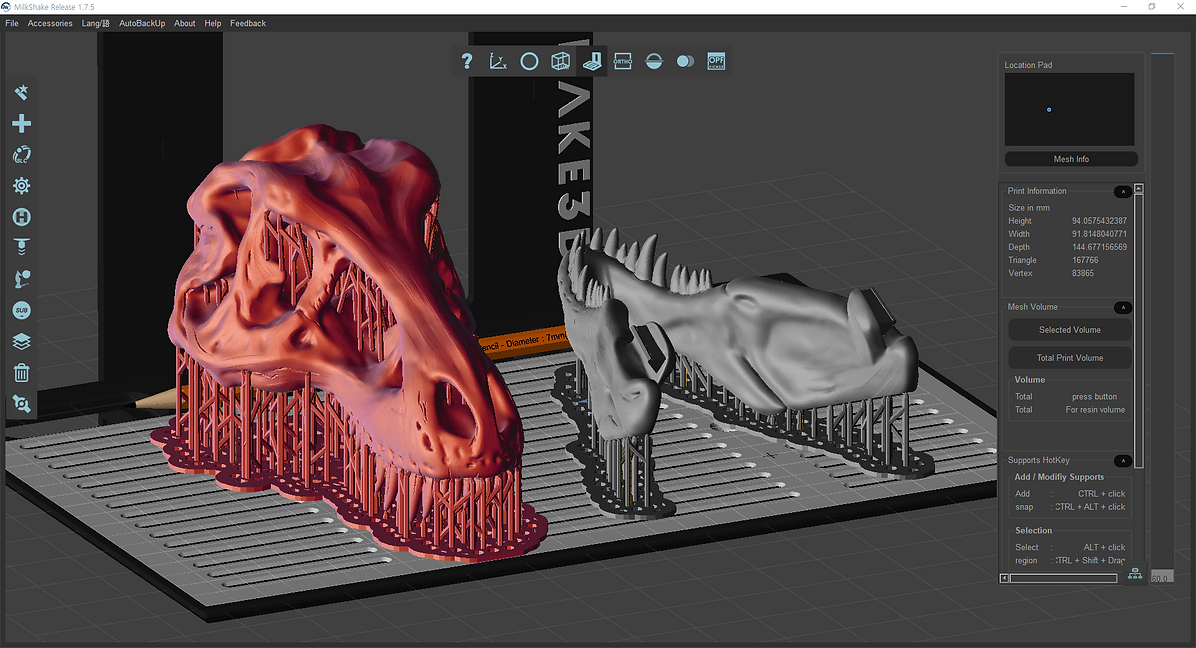
Task: Click the bottom crosshair tool in left sidebar
Action: pyautogui.click(x=21, y=404)
